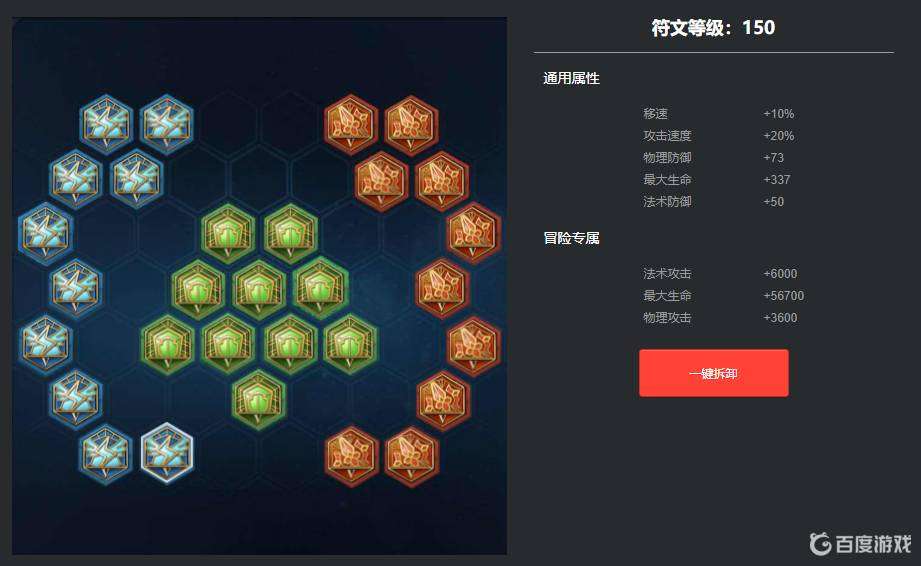Choose the top-right red crystal rune in the uppermost row
This screenshot has width=921, height=566.
click(x=411, y=125)
